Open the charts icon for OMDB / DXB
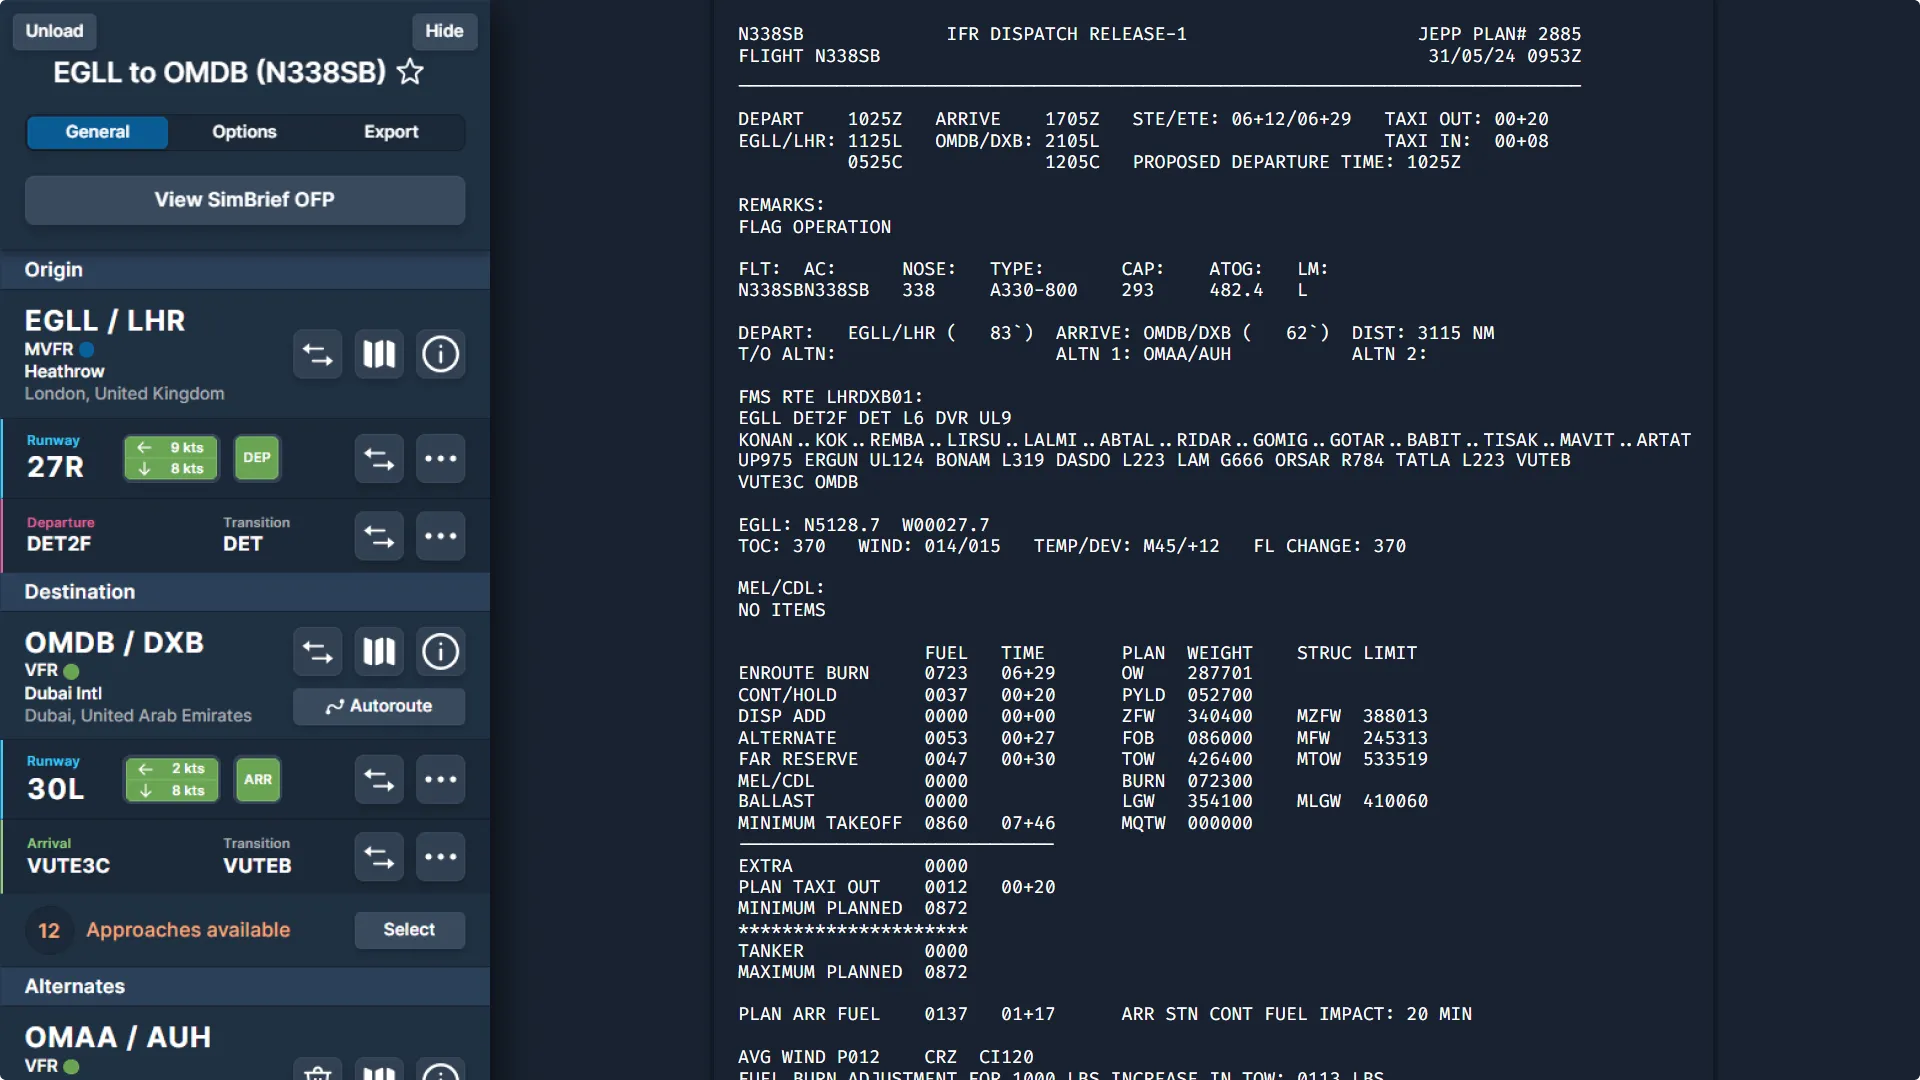This screenshot has width=1920, height=1080. pos(379,652)
